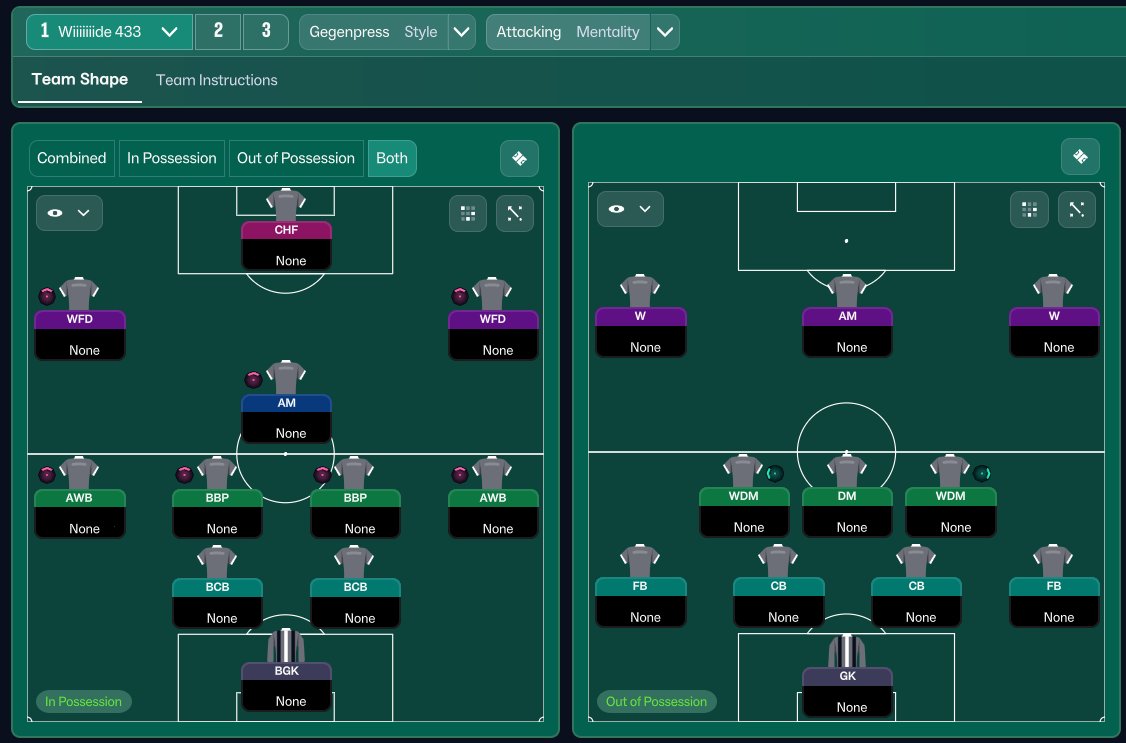Click the instruction badge on right WFD
This screenshot has height=743, width=1126.
click(x=460, y=296)
